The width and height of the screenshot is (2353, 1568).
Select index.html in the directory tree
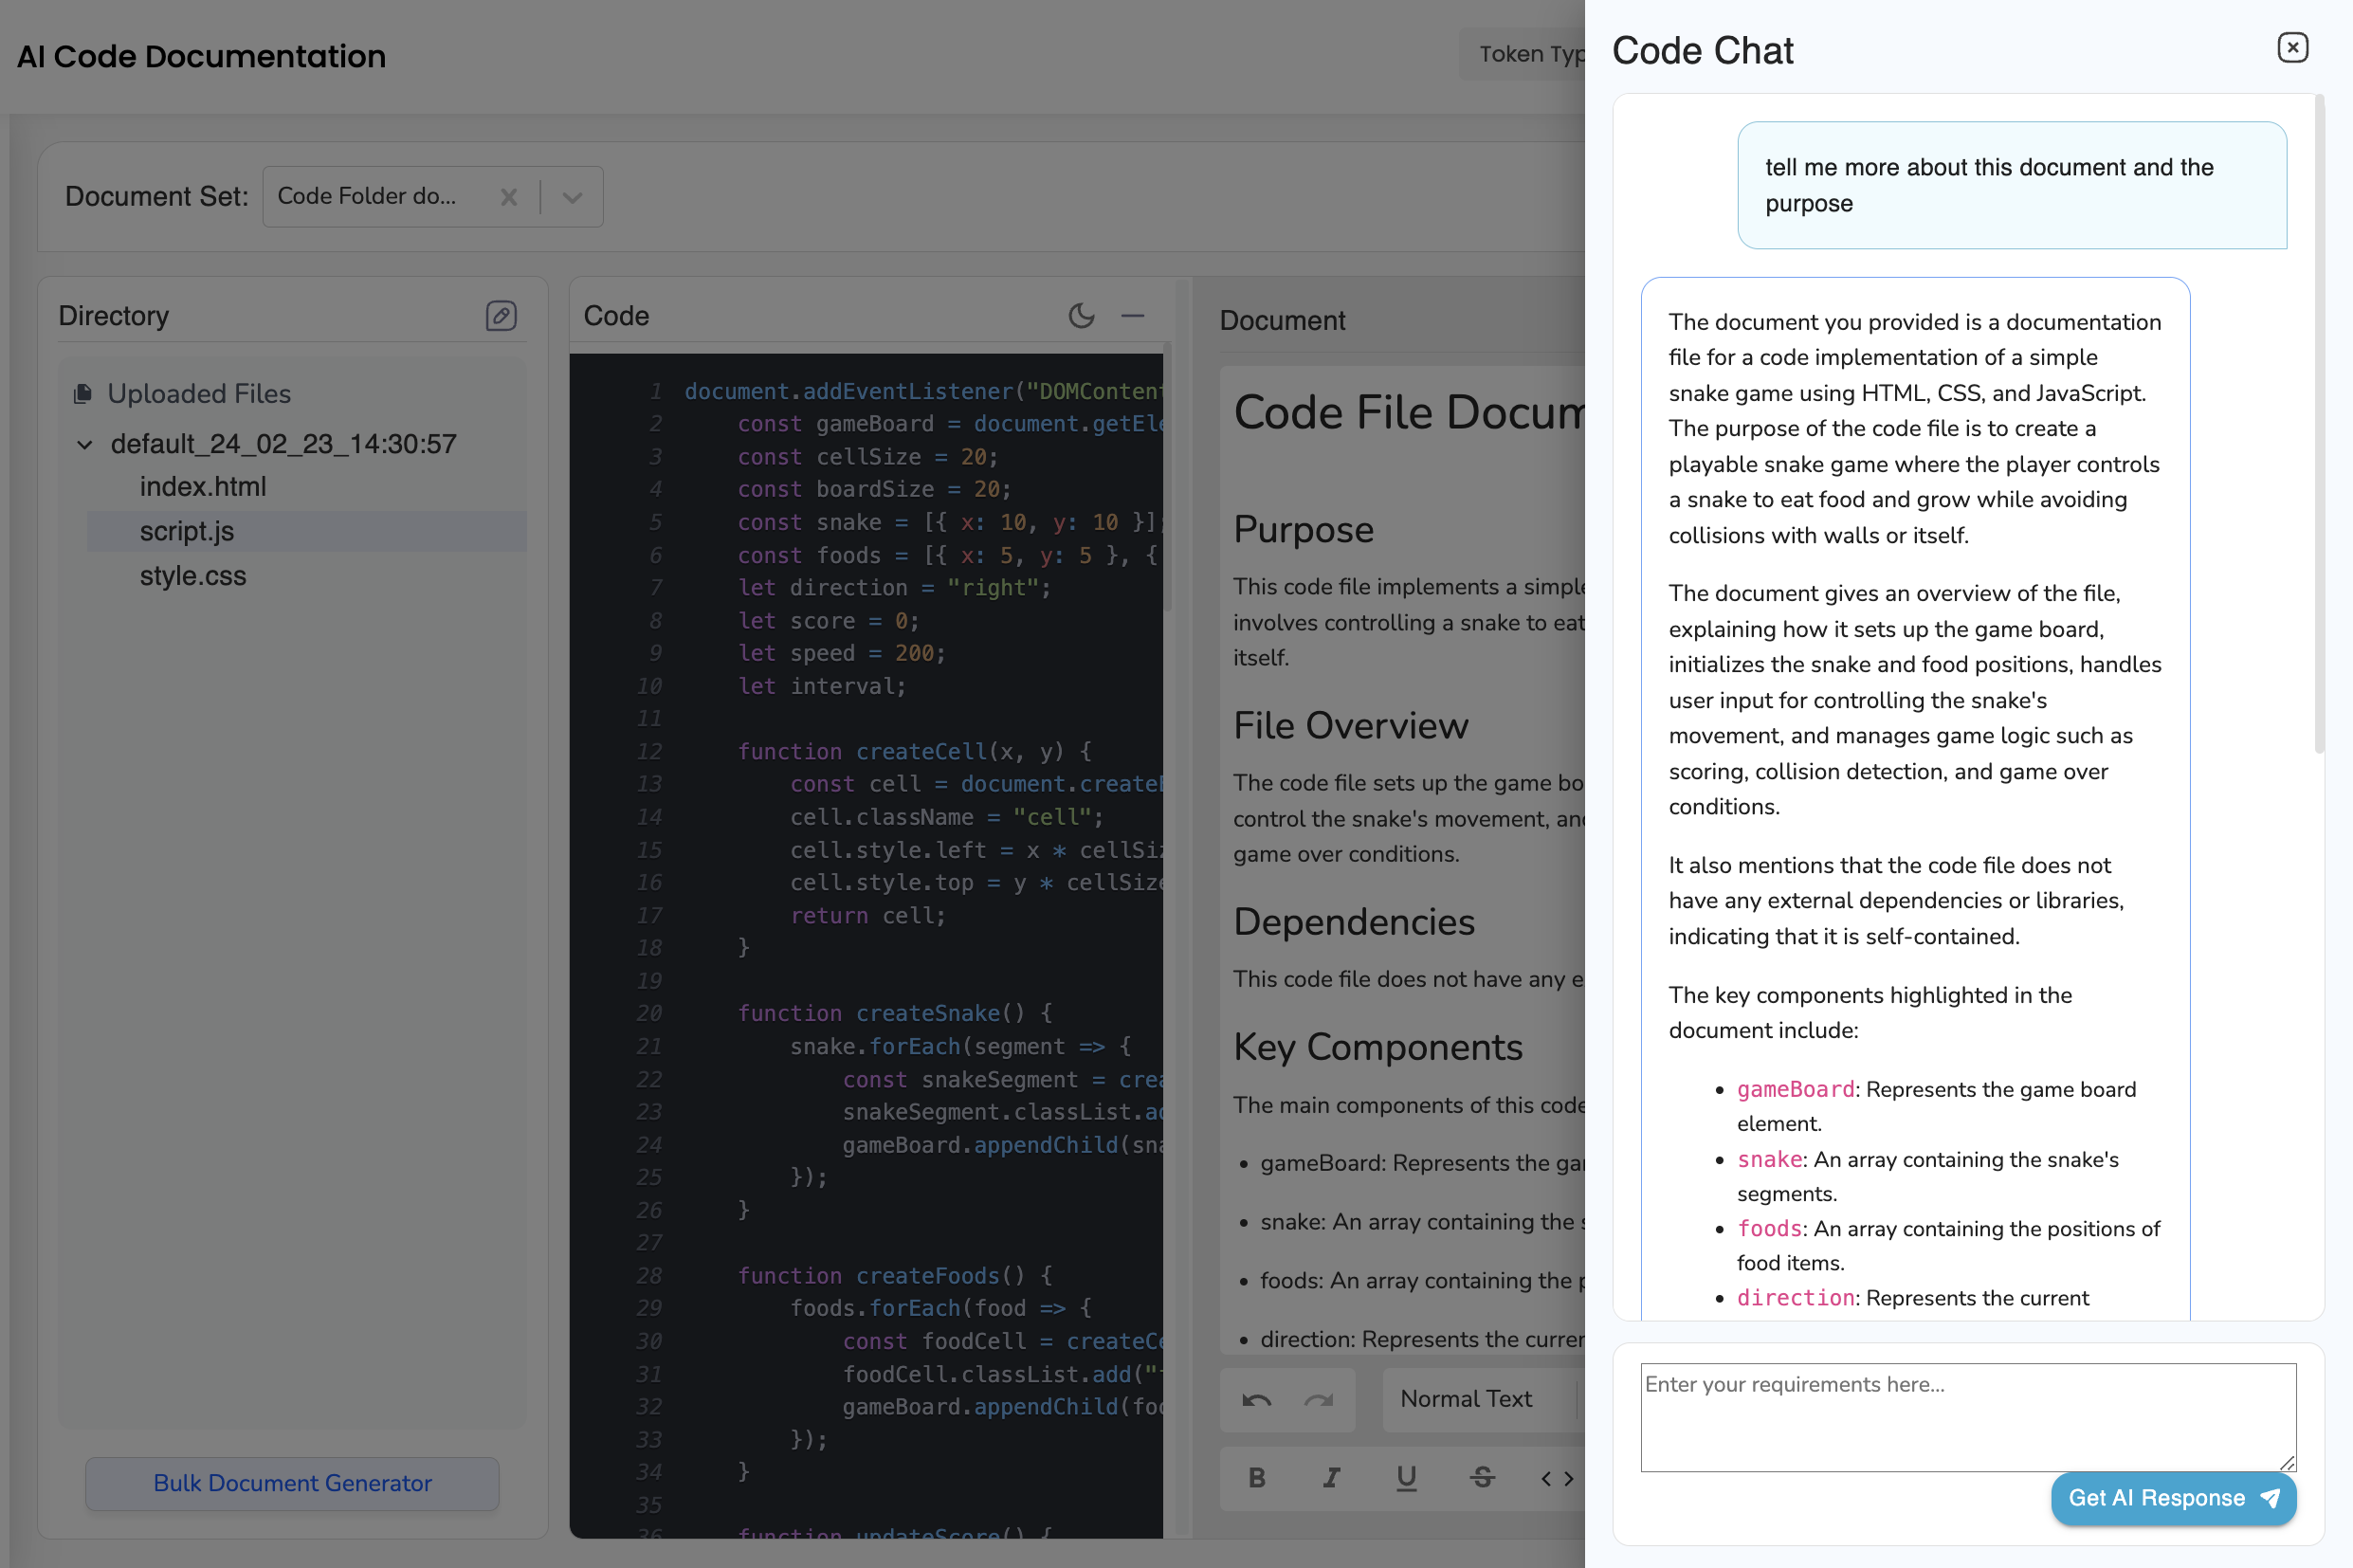pyautogui.click(x=203, y=487)
